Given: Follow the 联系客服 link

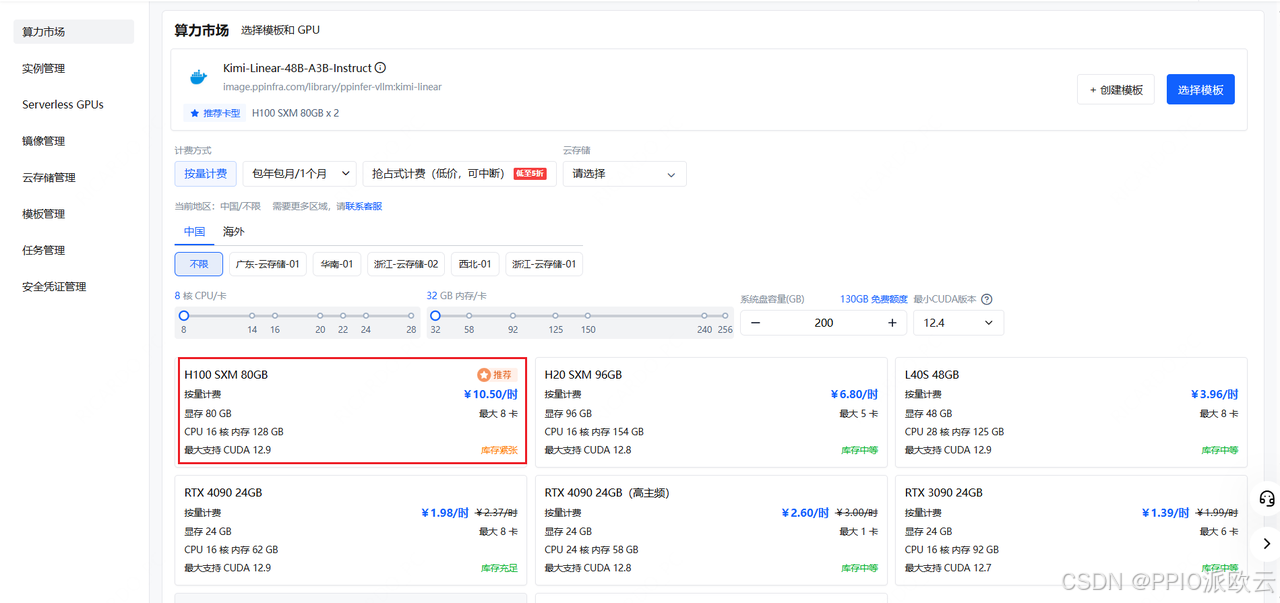Looking at the screenshot, I should tap(363, 206).
